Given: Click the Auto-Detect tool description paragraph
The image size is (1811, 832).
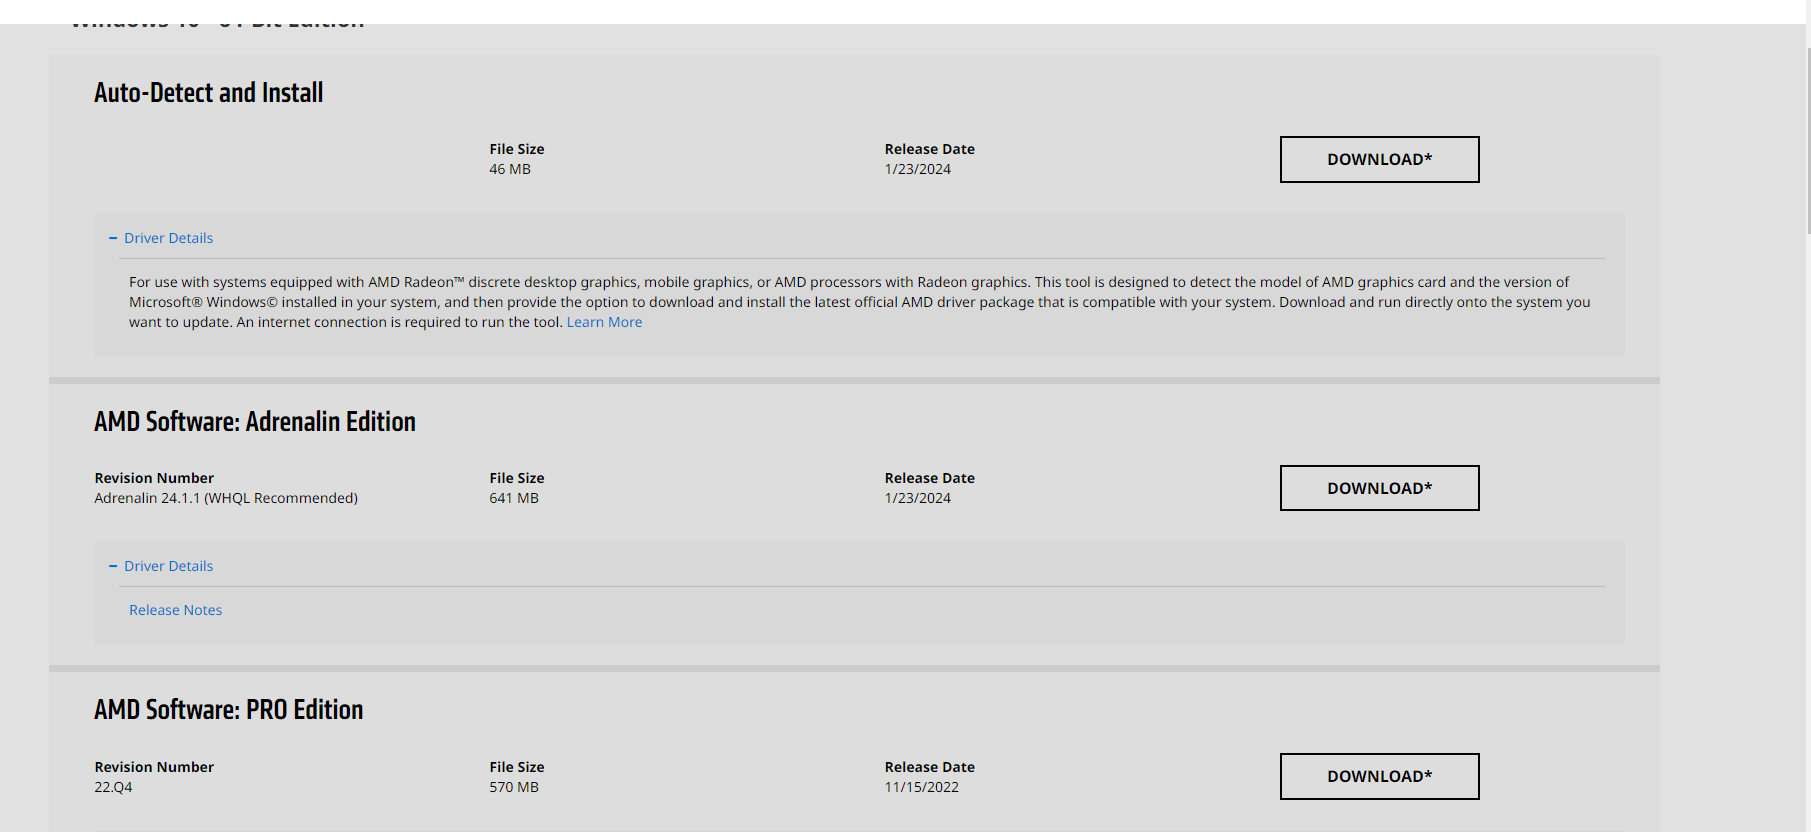Looking at the screenshot, I should click(859, 302).
